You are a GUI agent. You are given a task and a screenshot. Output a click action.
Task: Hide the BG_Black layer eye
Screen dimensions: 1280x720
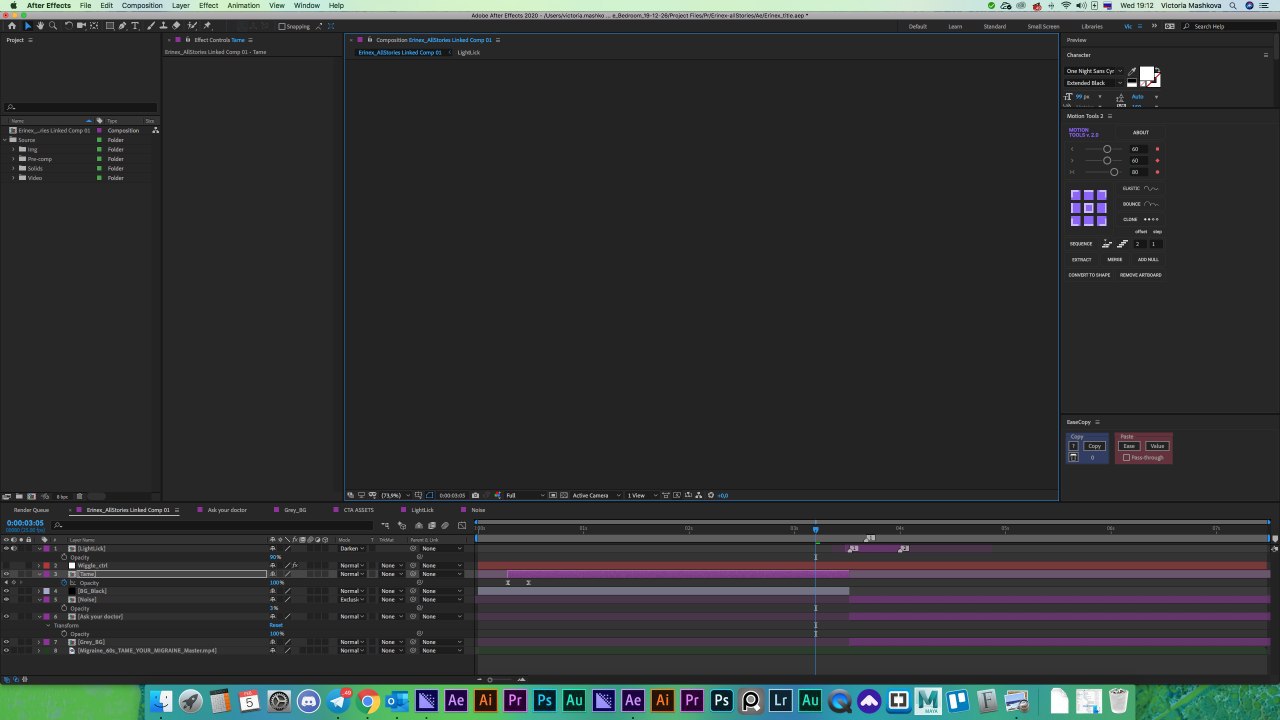coord(6,591)
